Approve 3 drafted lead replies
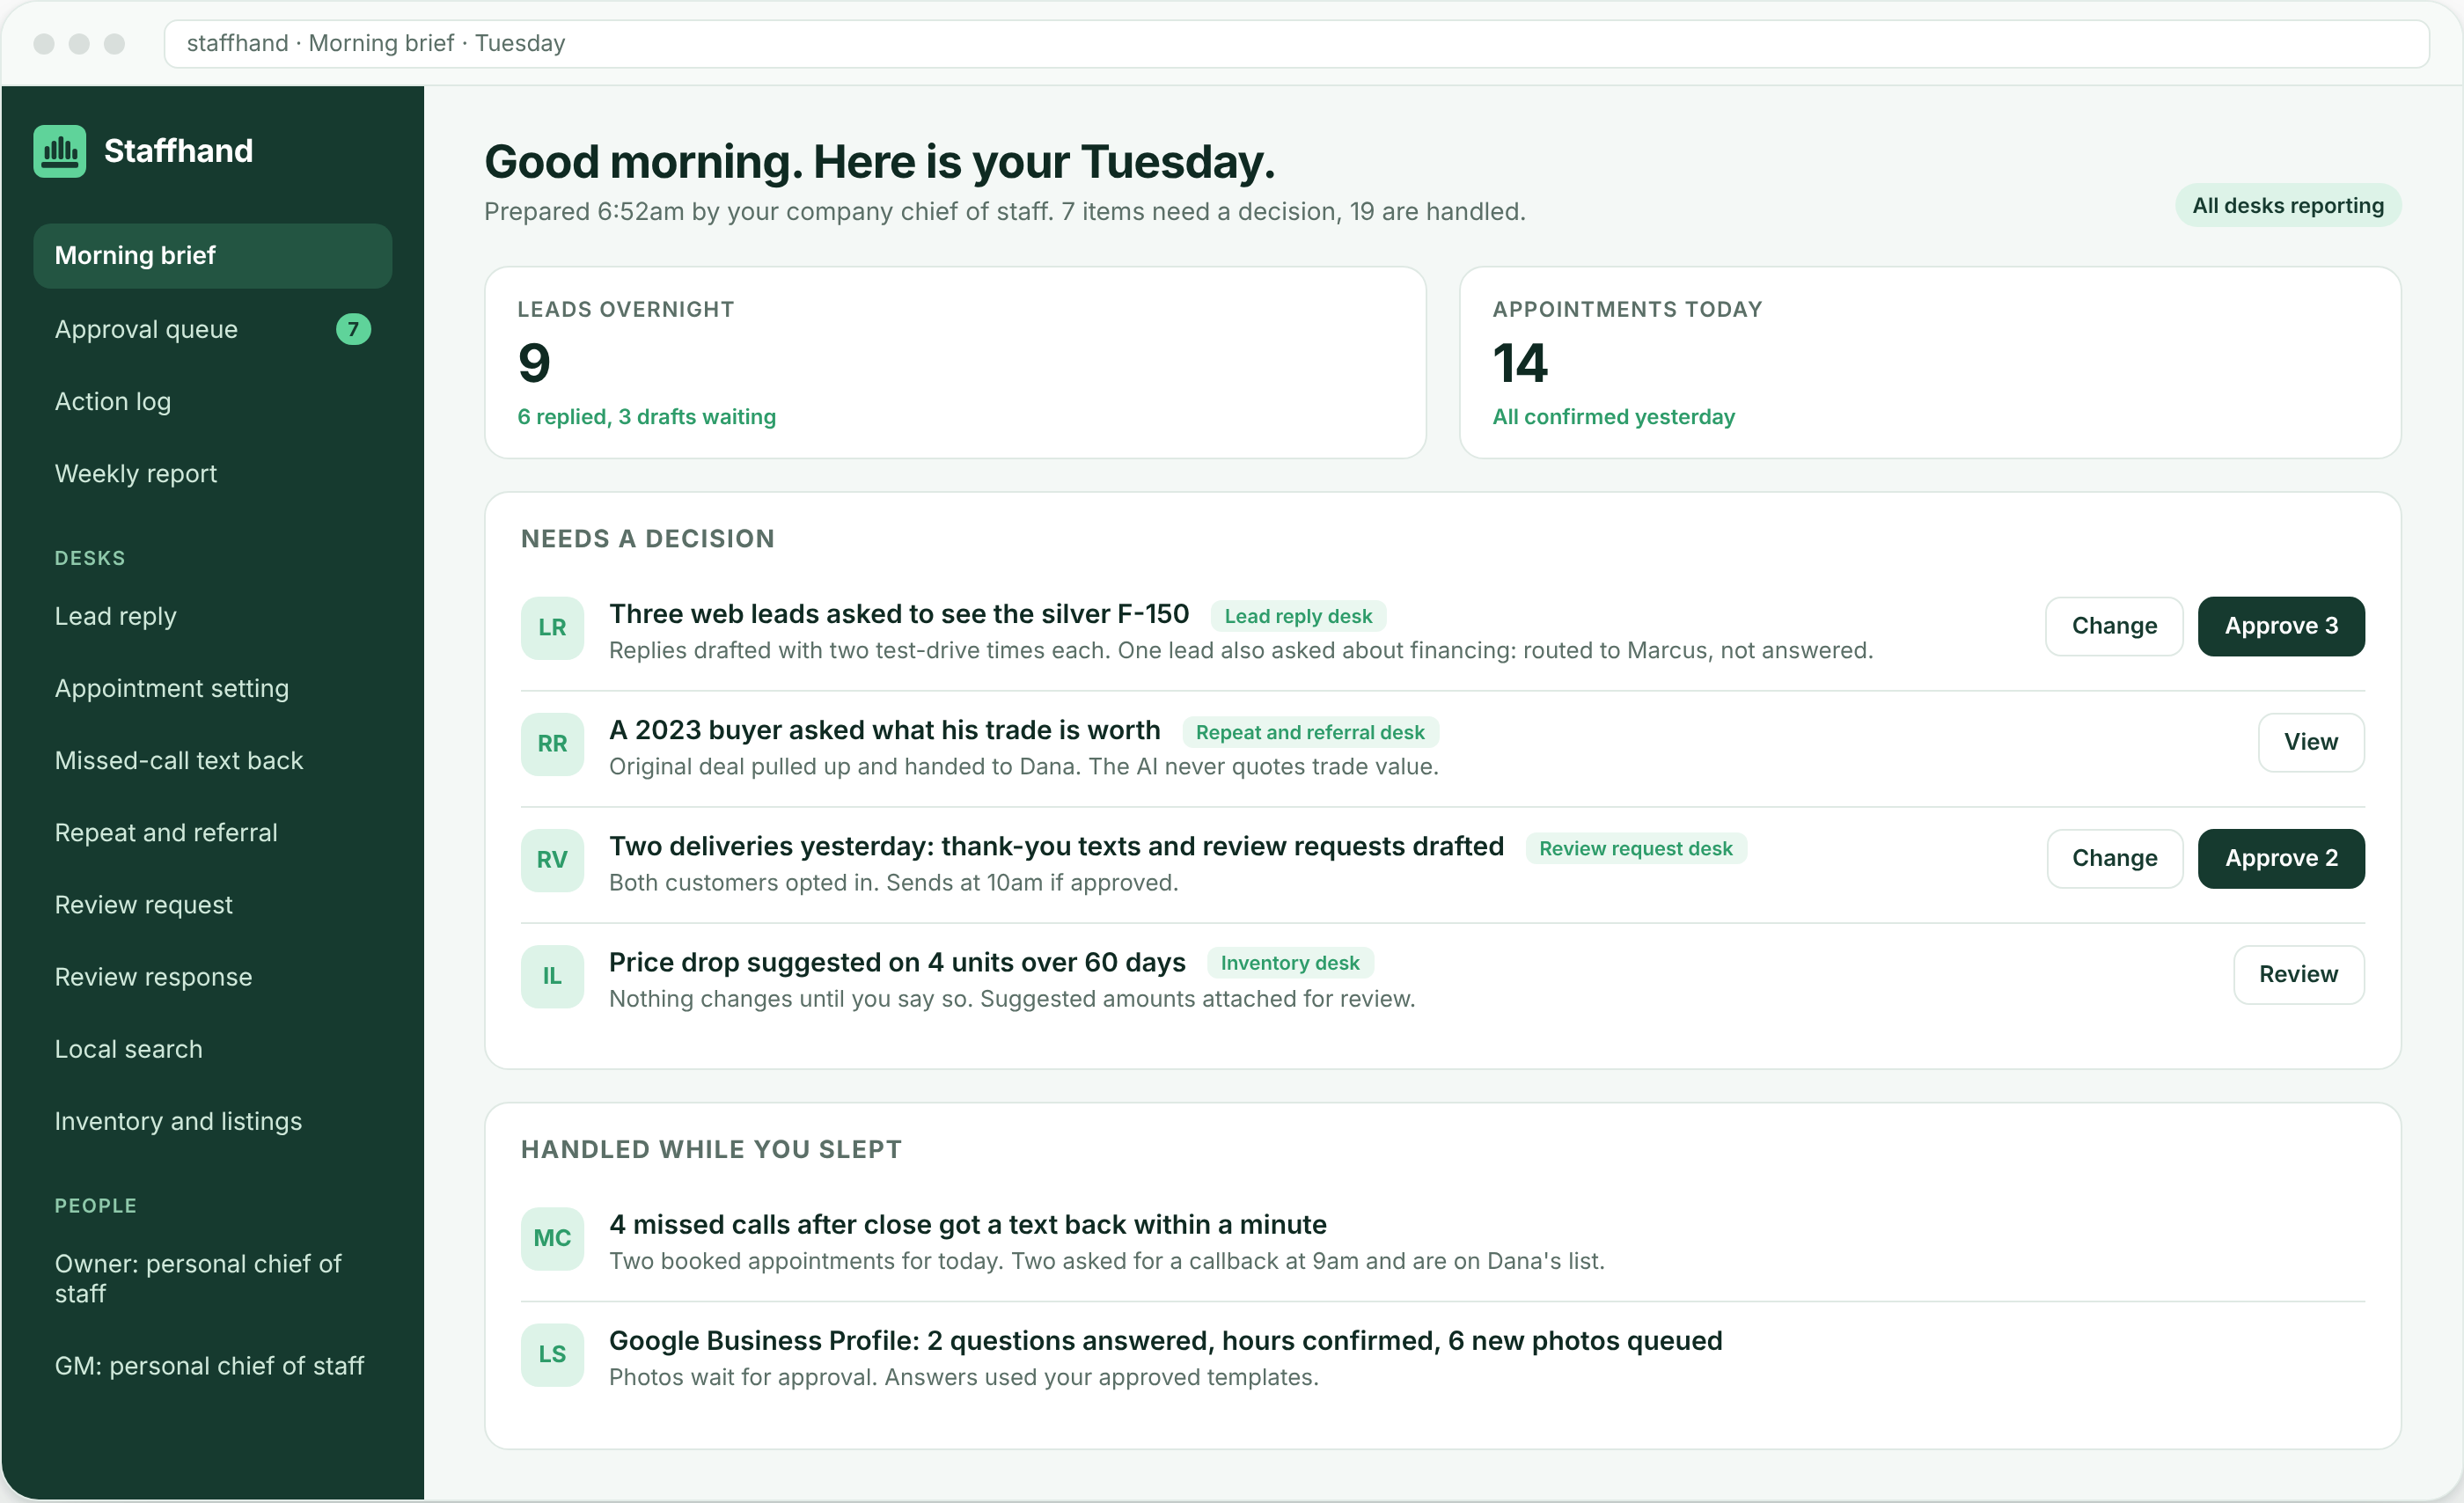The width and height of the screenshot is (2464, 1503). point(2281,626)
